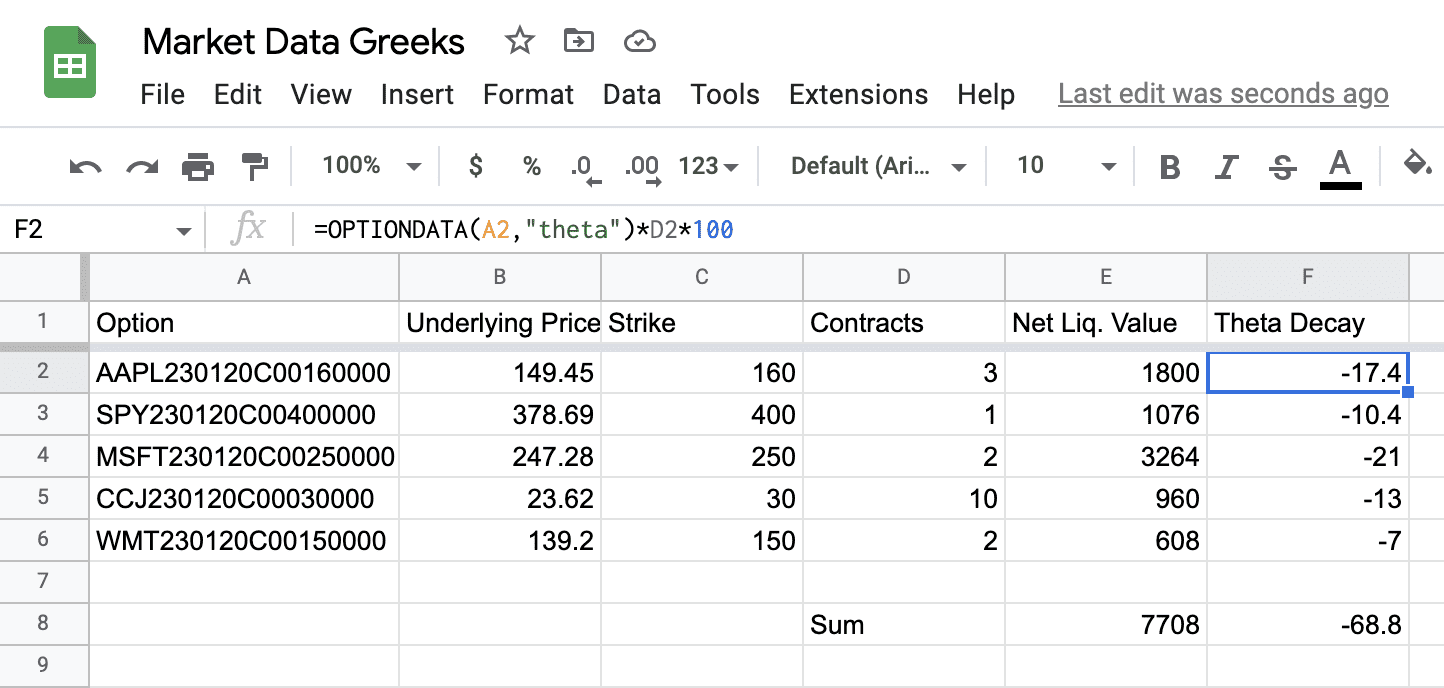Format the cell as currency
The height and width of the screenshot is (688, 1444).
(476, 166)
